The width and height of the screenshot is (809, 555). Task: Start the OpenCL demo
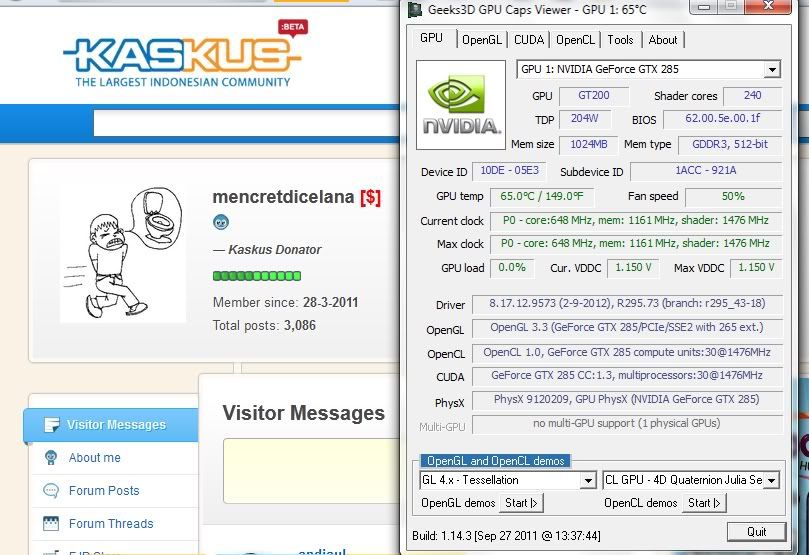point(704,503)
